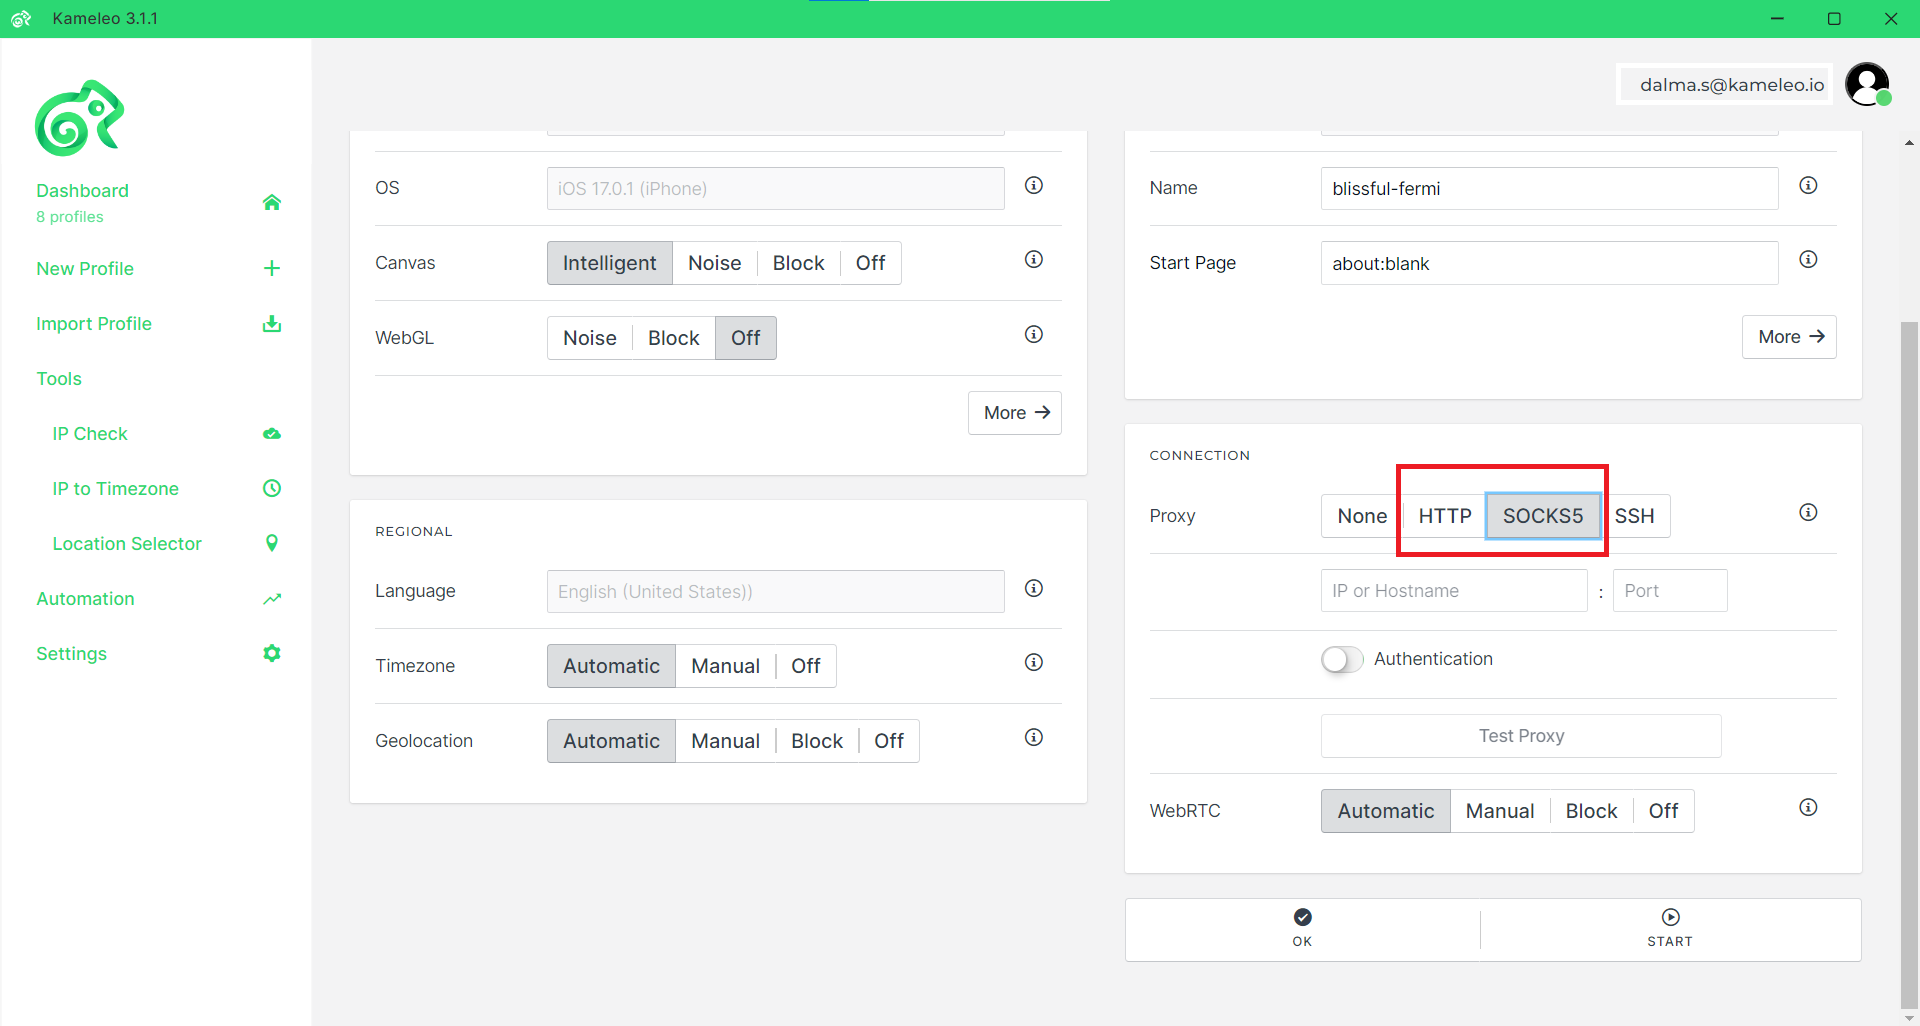
Task: Open Dashboard in the sidebar
Action: pyautogui.click(x=82, y=191)
